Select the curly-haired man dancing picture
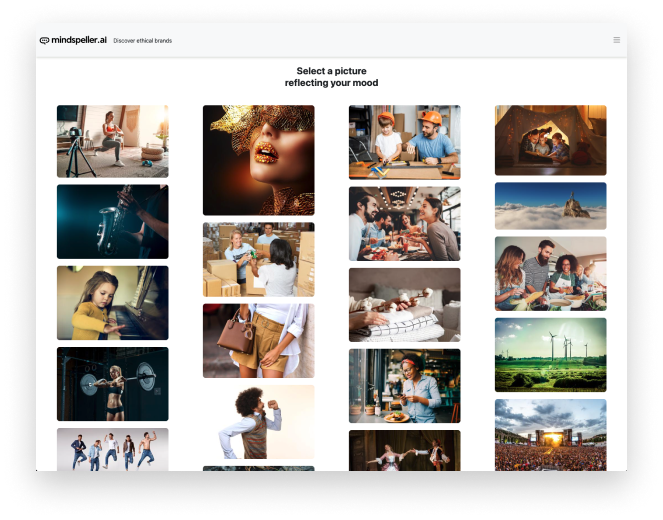 coord(258,421)
